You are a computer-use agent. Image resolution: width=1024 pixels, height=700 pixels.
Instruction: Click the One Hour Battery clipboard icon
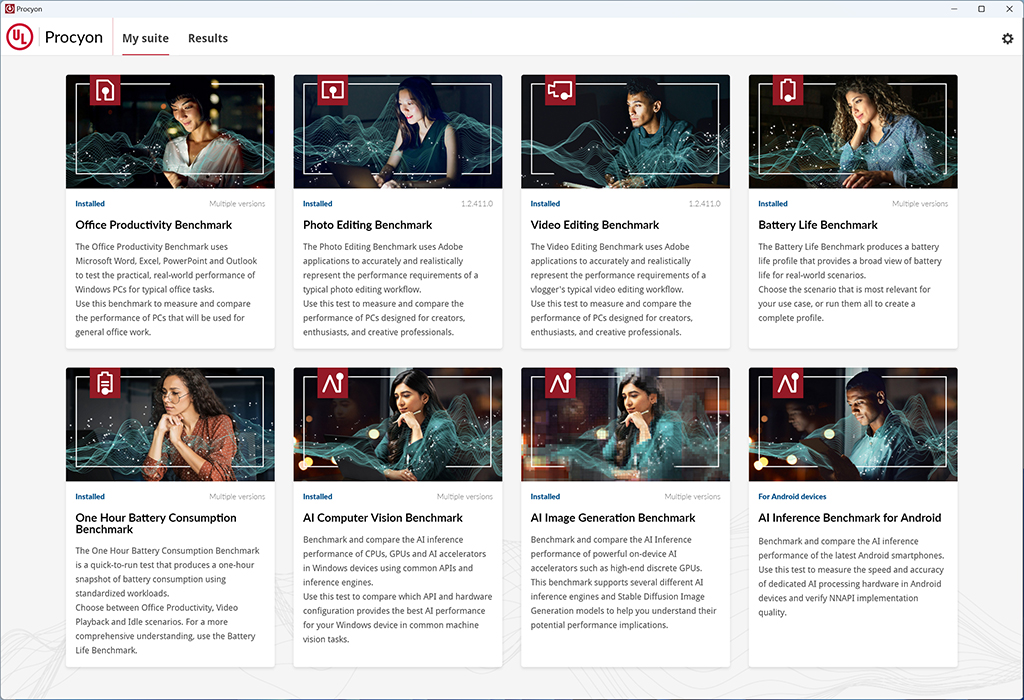pos(105,383)
